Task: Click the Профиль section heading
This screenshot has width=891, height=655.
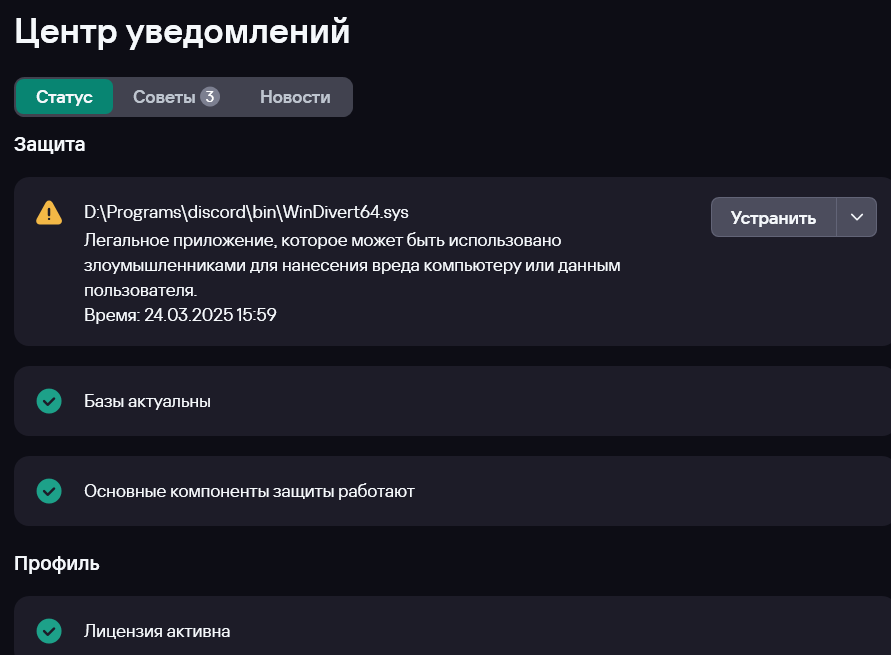Action: 57,563
